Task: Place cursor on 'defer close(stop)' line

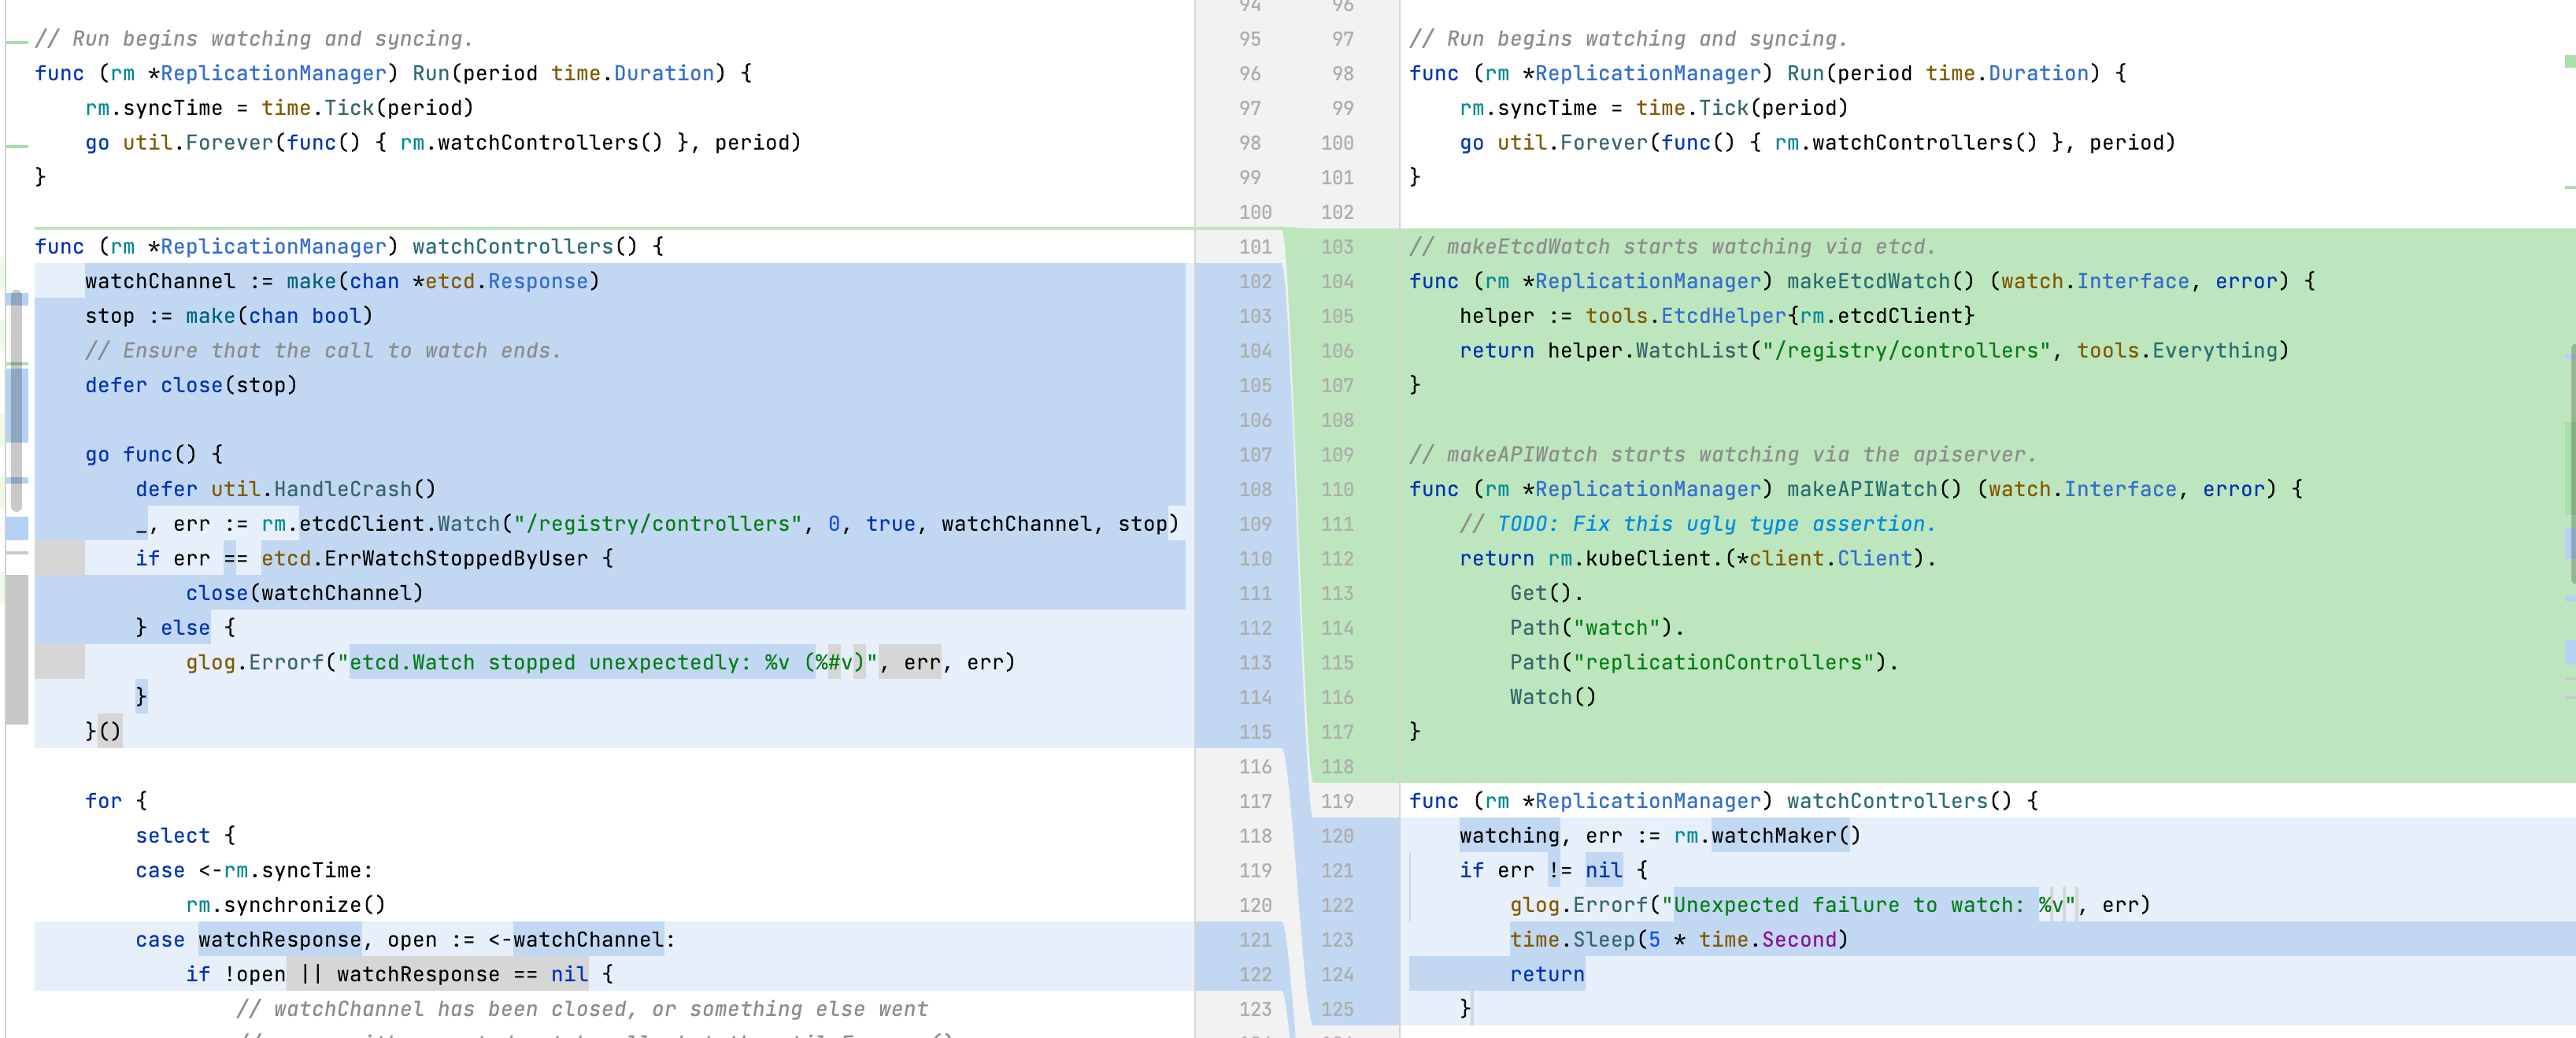Action: coord(190,386)
